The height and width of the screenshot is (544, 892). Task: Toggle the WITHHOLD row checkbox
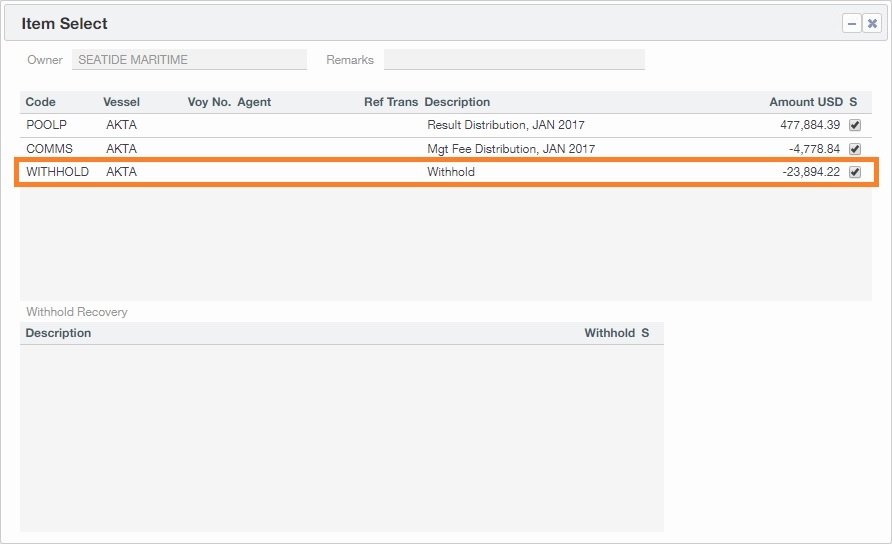(x=854, y=172)
